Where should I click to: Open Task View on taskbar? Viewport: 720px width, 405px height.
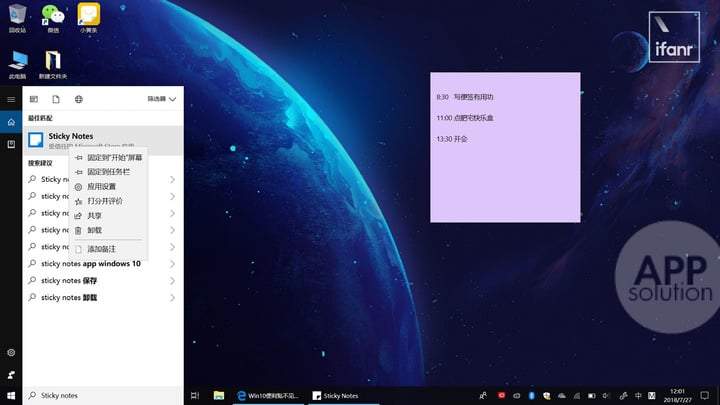(195, 395)
